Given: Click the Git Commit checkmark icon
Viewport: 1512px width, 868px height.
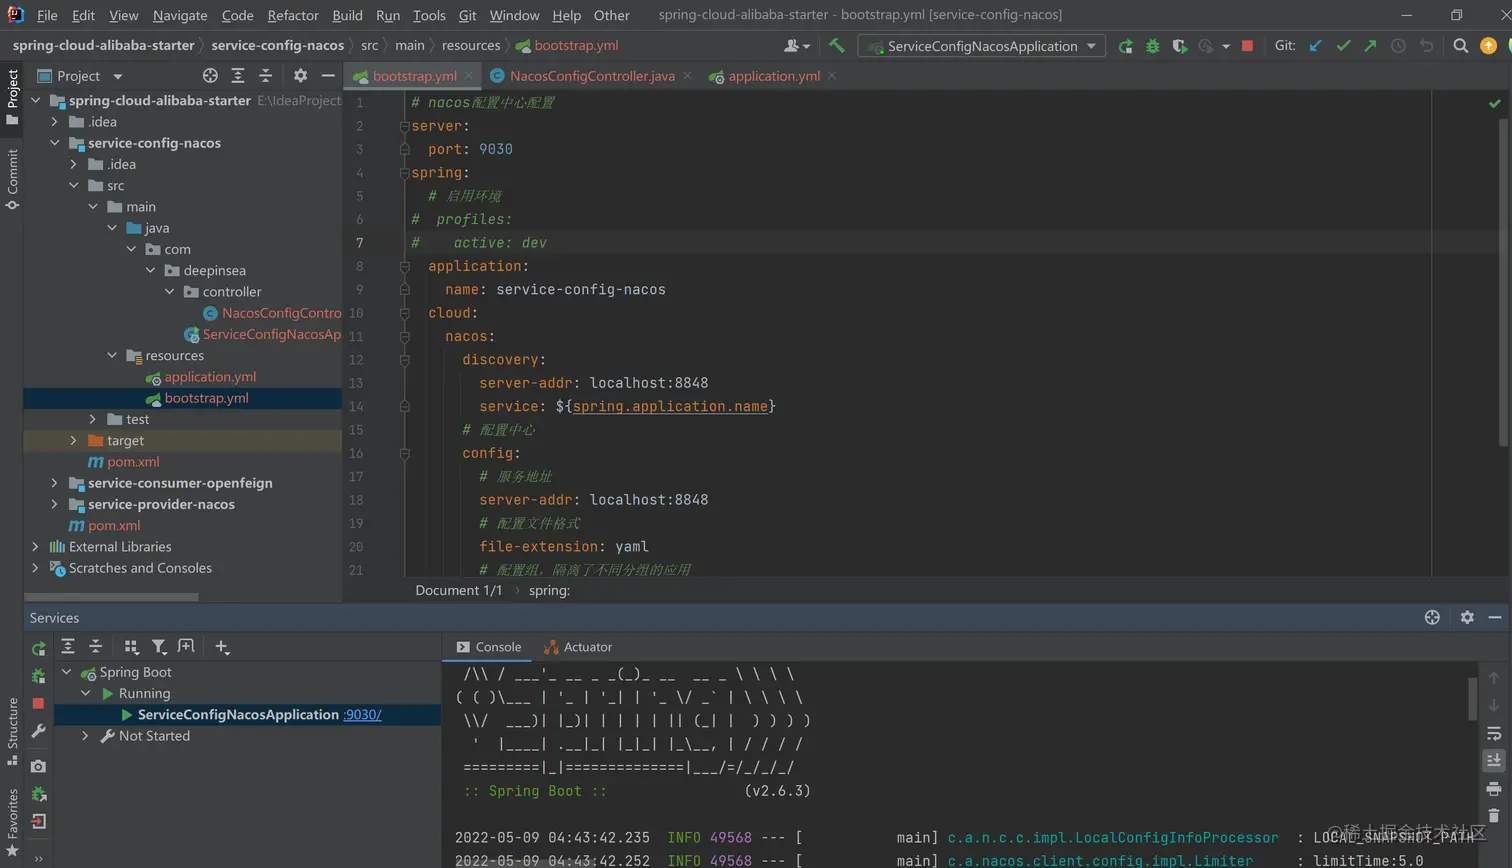Looking at the screenshot, I should tap(1343, 46).
